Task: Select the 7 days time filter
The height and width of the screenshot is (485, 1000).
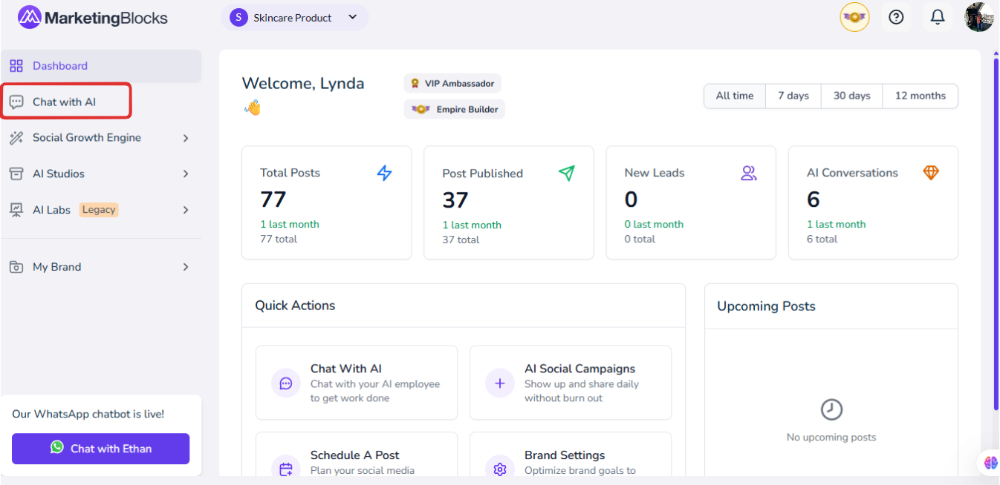Action: point(793,96)
